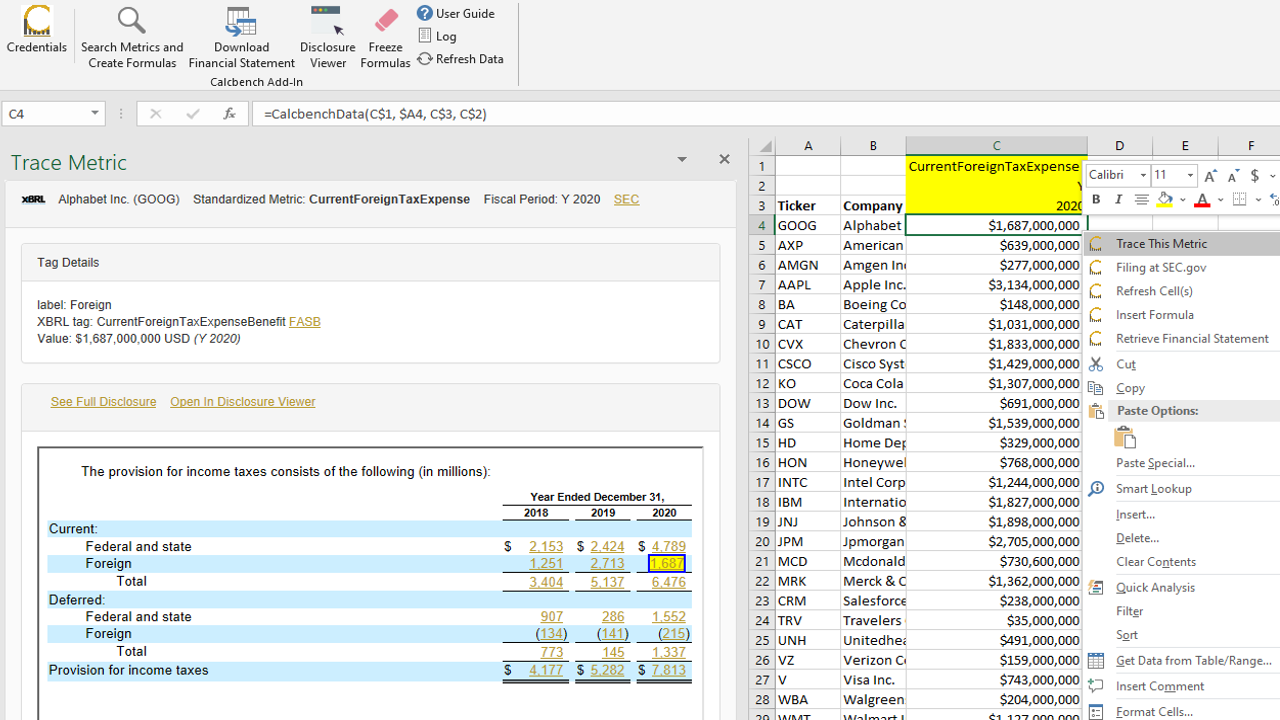The height and width of the screenshot is (720, 1280).
Task: Apply the yellow fill color bucket
Action: point(1164,200)
